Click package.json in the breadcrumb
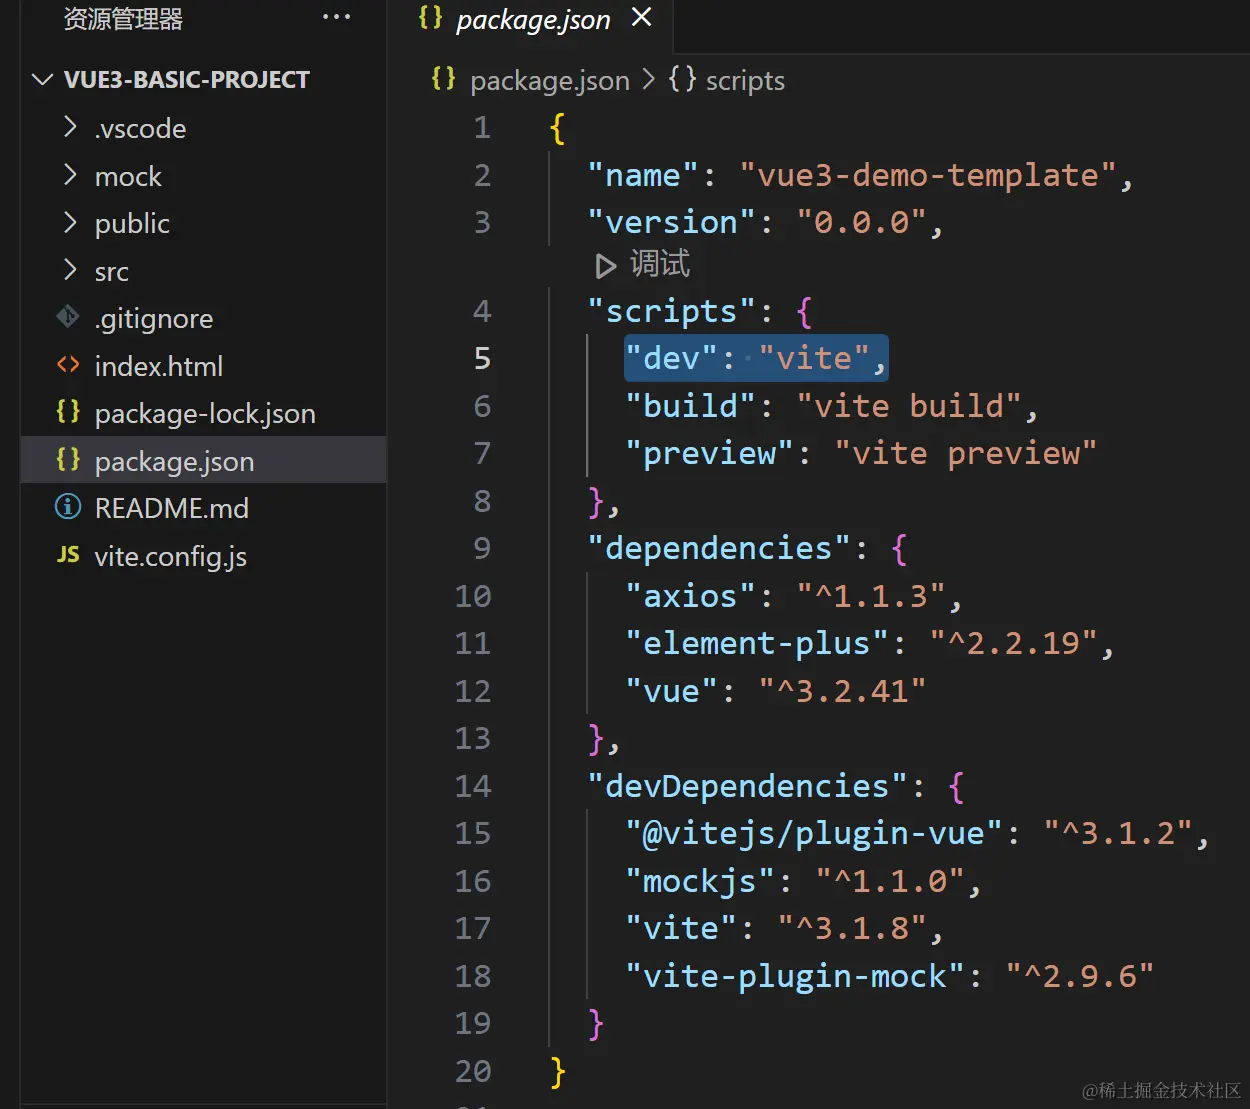Viewport: 1250px width, 1109px height. [x=550, y=80]
